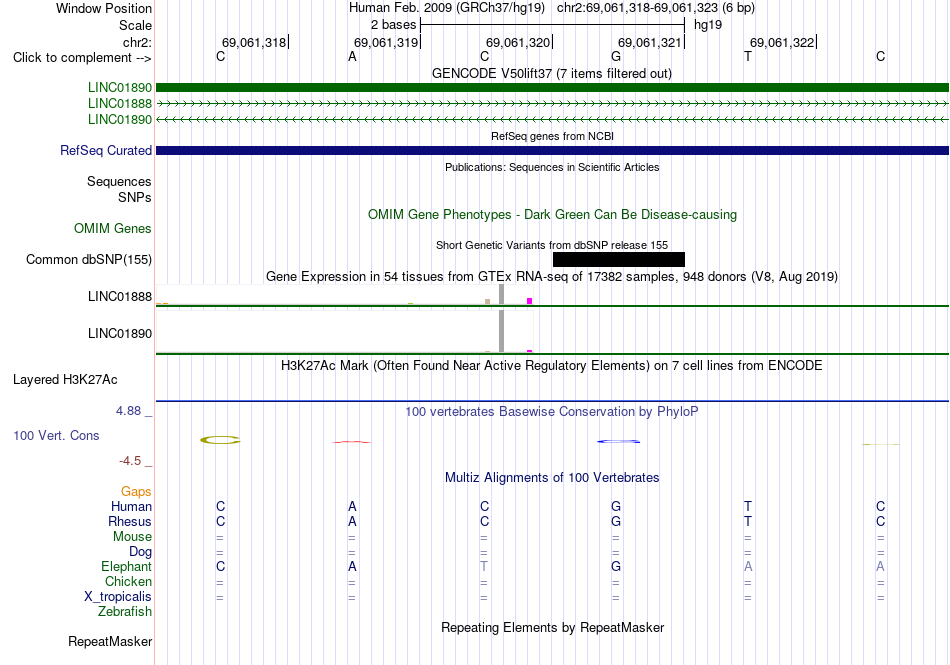
Task: Click the magenta bar in the LINC01888 chart
Action: (x=530, y=301)
